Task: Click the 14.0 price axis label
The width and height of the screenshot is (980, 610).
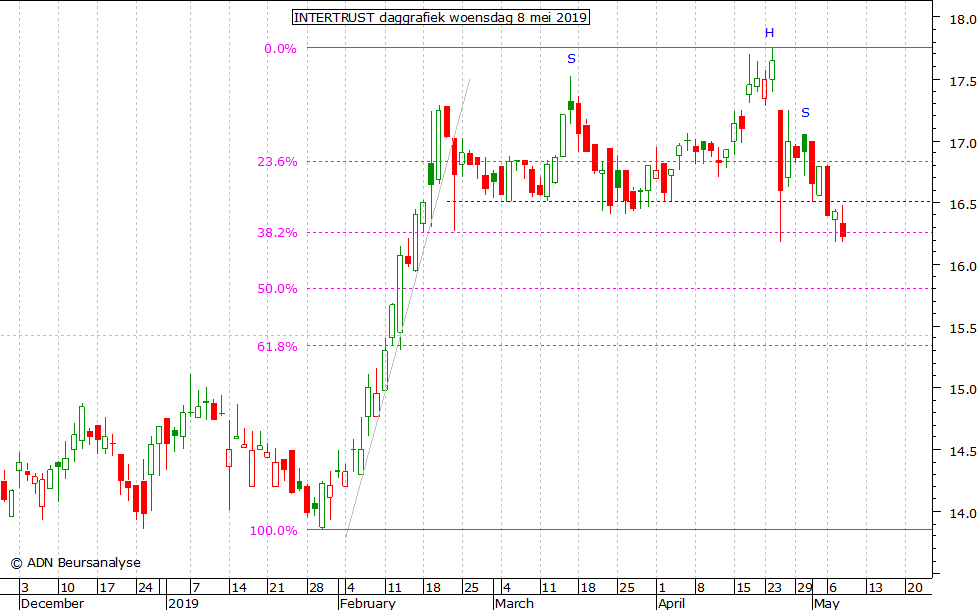Action: [x=962, y=513]
